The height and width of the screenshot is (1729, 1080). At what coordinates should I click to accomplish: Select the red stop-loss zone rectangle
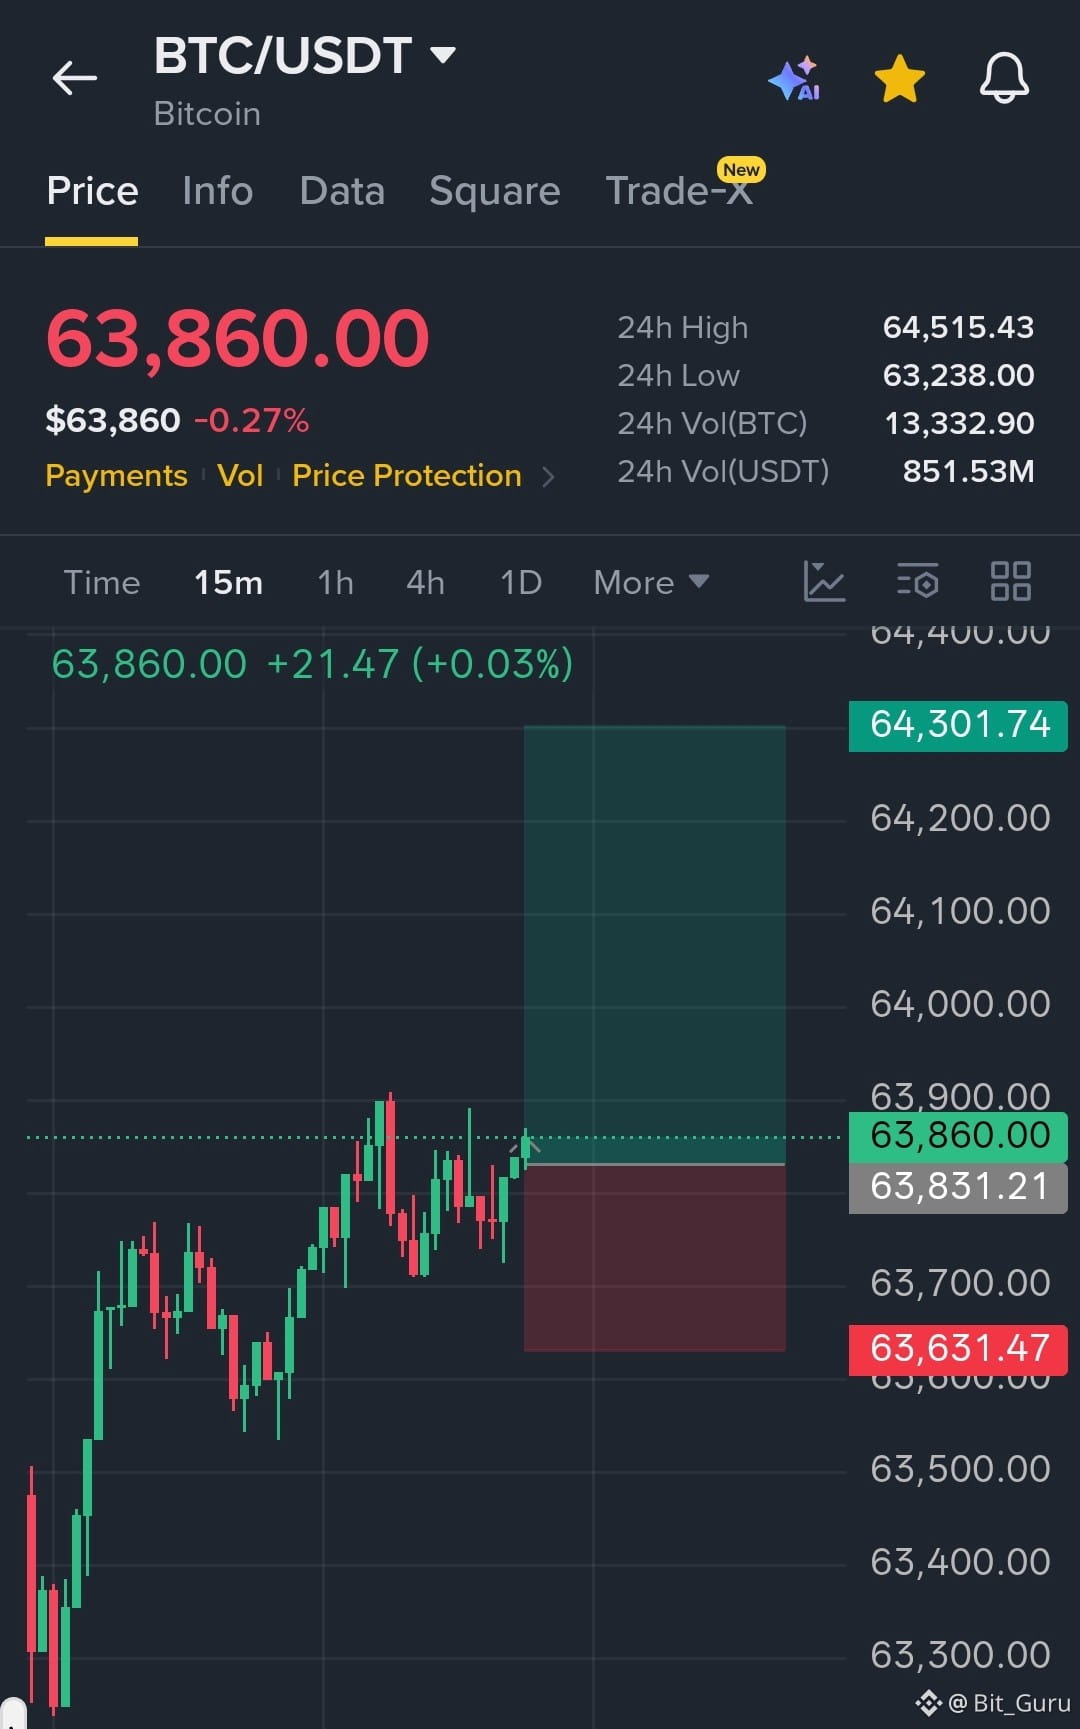click(655, 1258)
